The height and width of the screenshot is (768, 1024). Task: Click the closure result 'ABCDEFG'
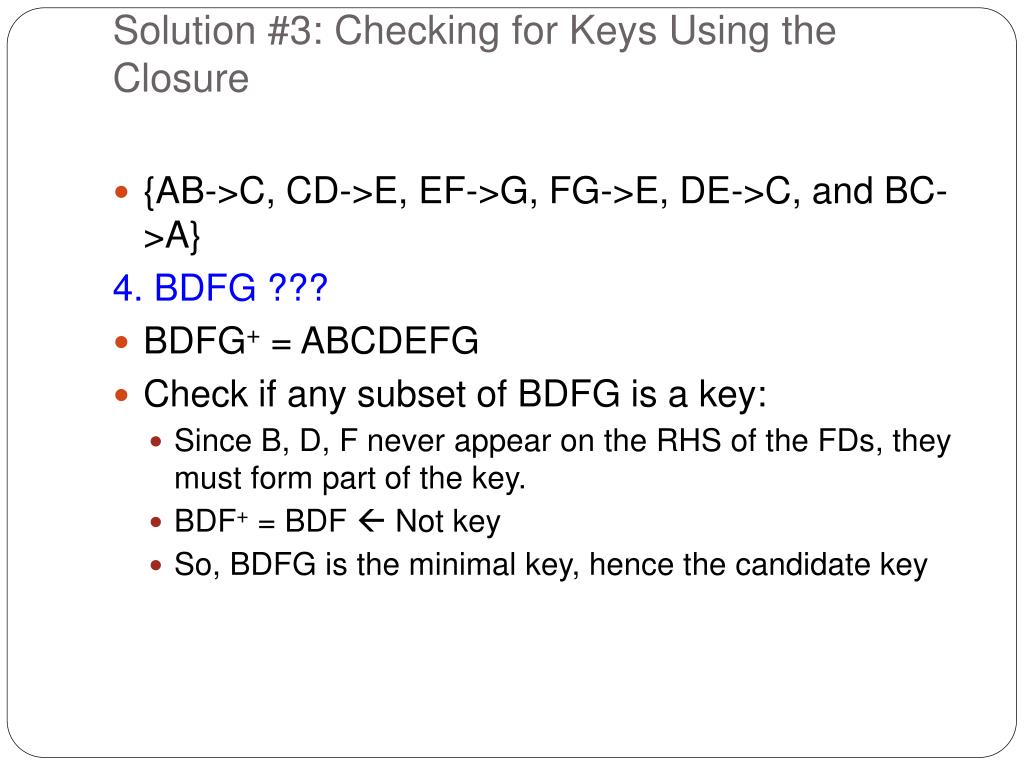tap(390, 341)
